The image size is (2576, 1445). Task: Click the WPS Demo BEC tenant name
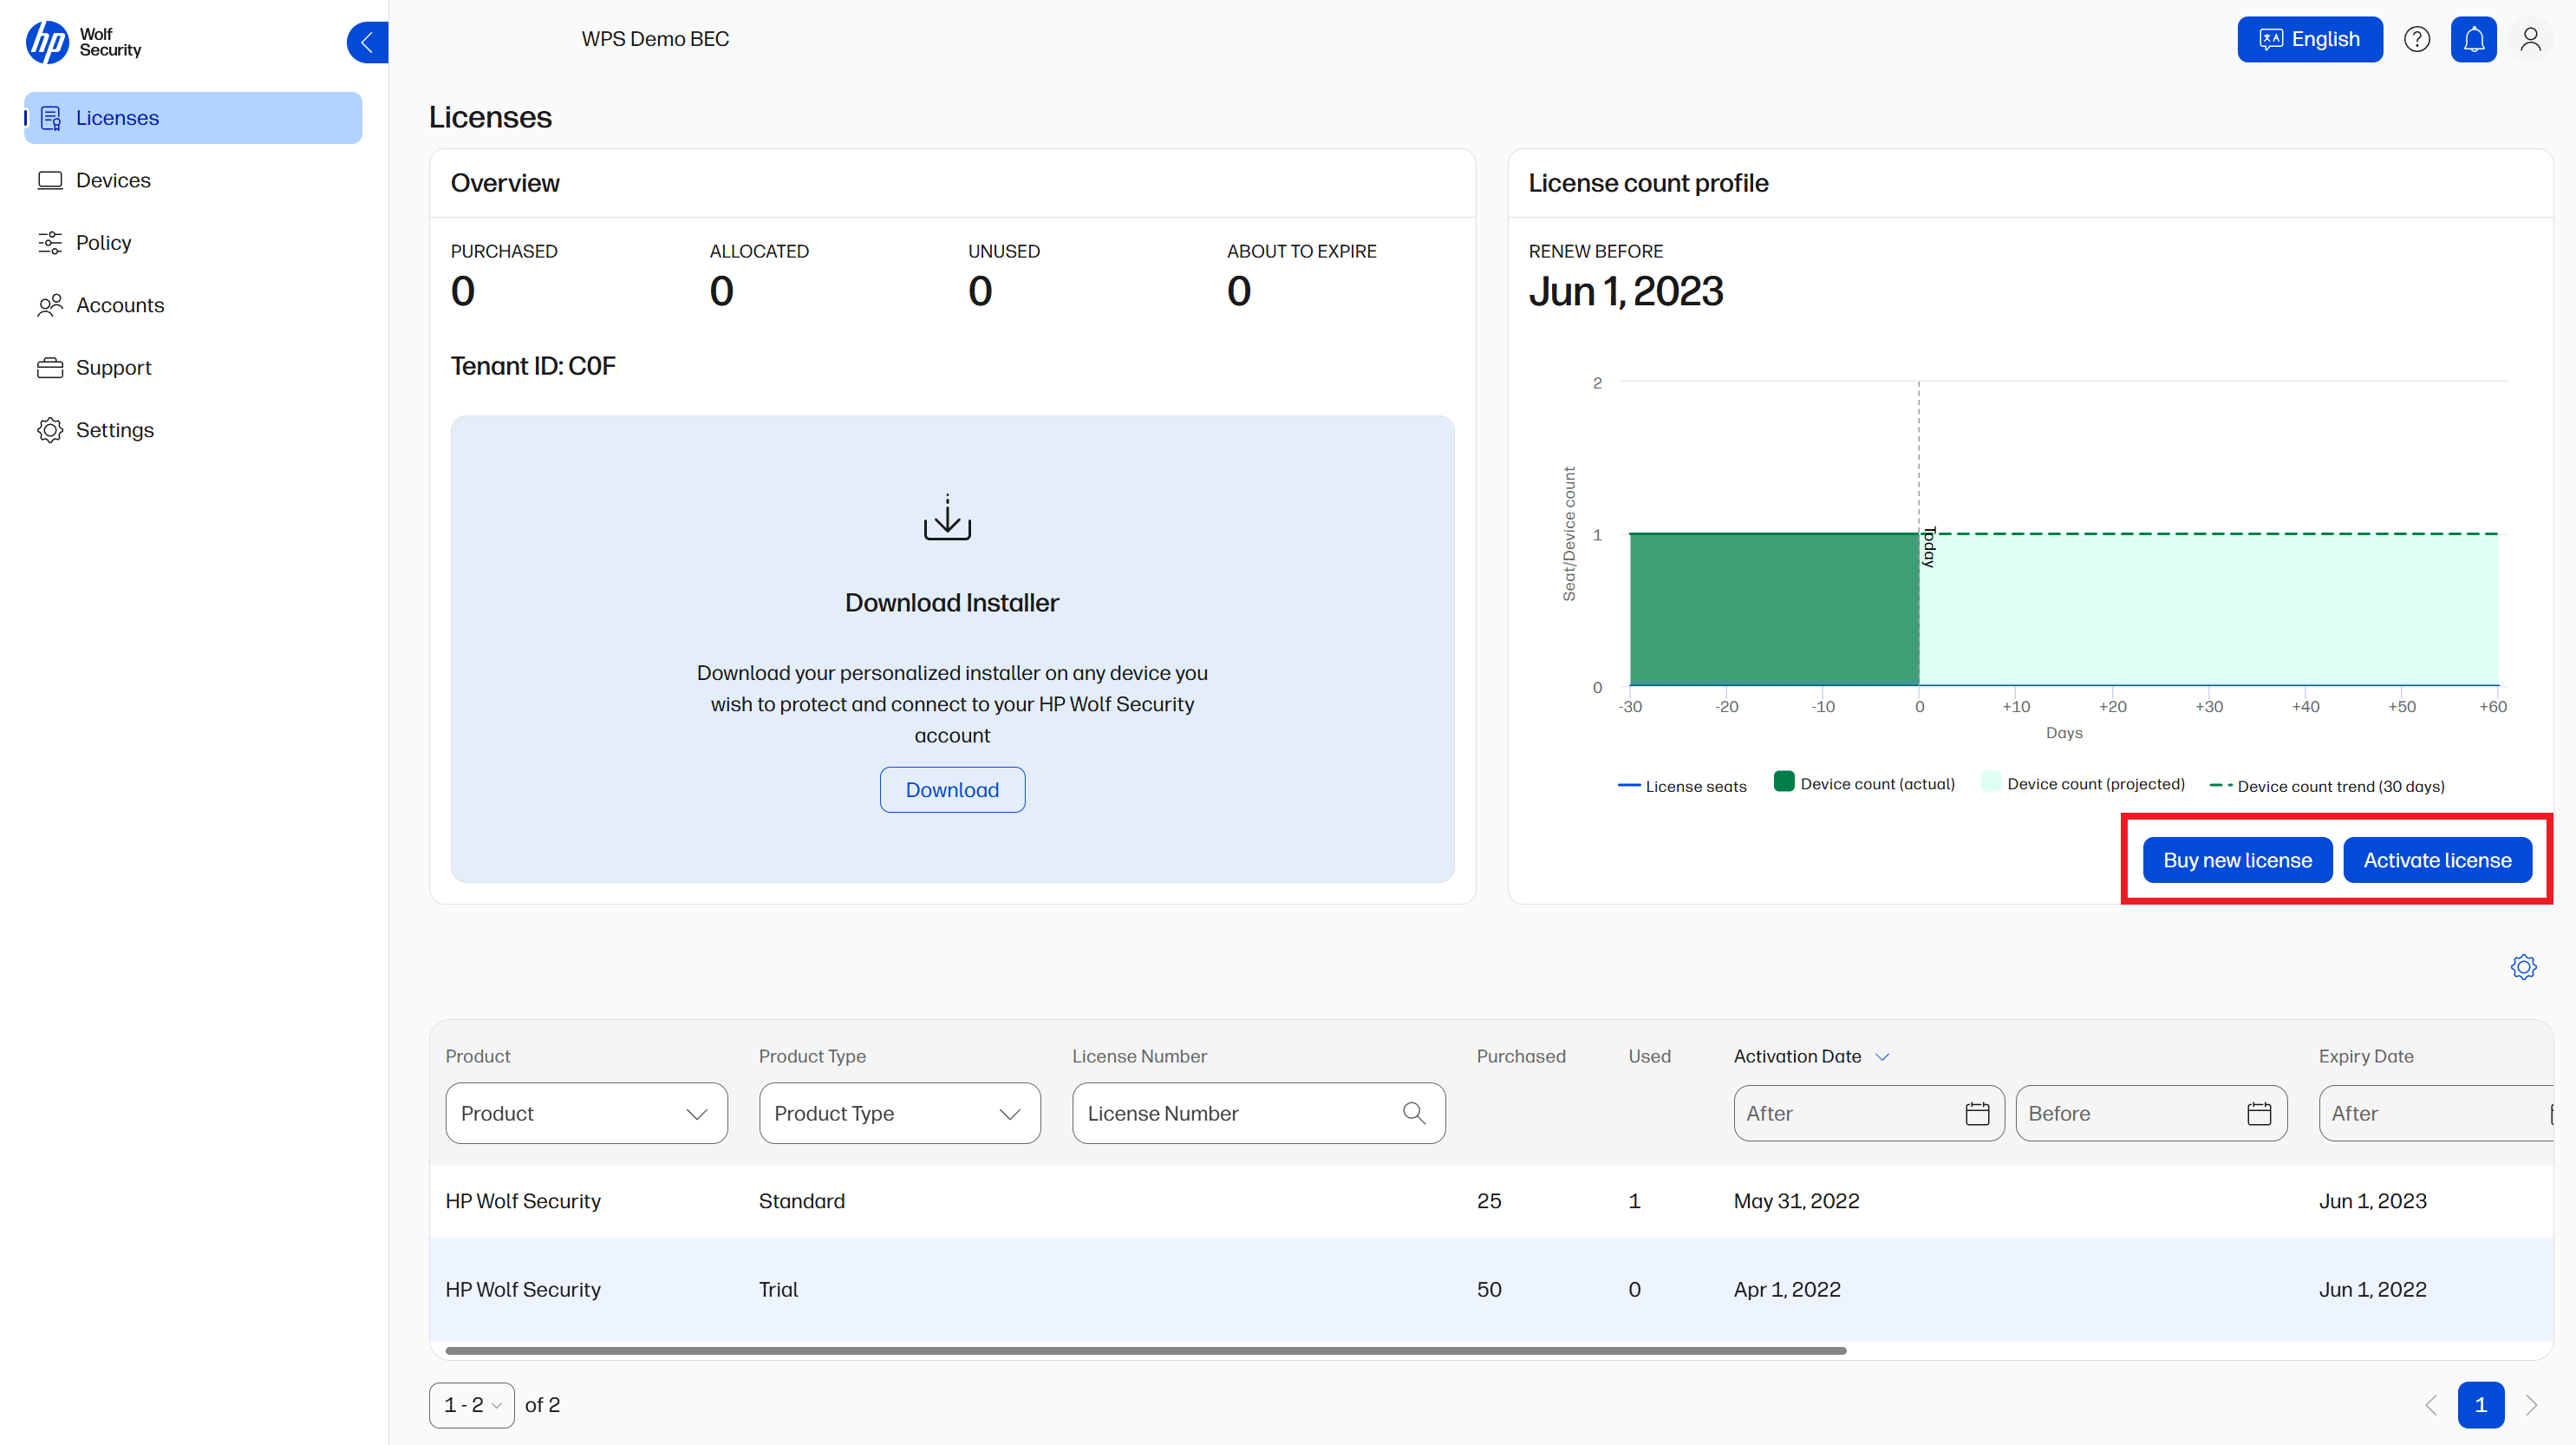coord(655,39)
